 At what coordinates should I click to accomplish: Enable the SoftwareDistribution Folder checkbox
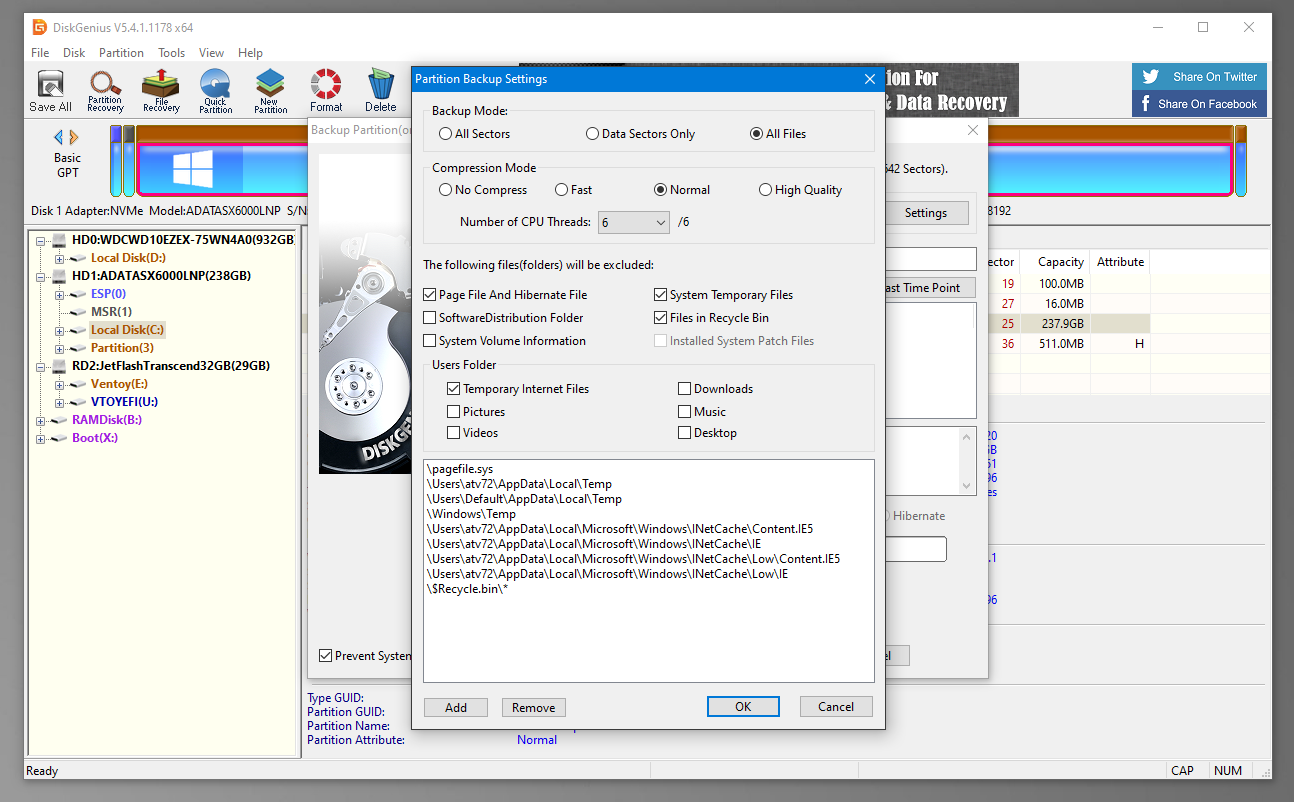pyautogui.click(x=430, y=318)
